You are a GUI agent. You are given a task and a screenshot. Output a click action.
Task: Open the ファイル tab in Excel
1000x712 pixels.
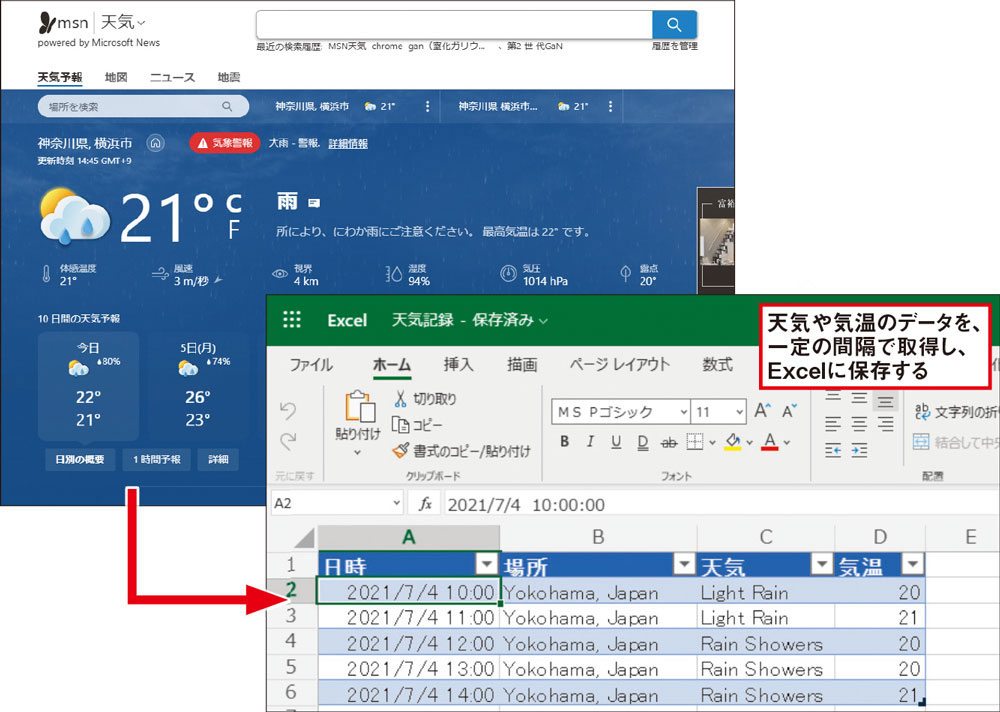click(311, 365)
